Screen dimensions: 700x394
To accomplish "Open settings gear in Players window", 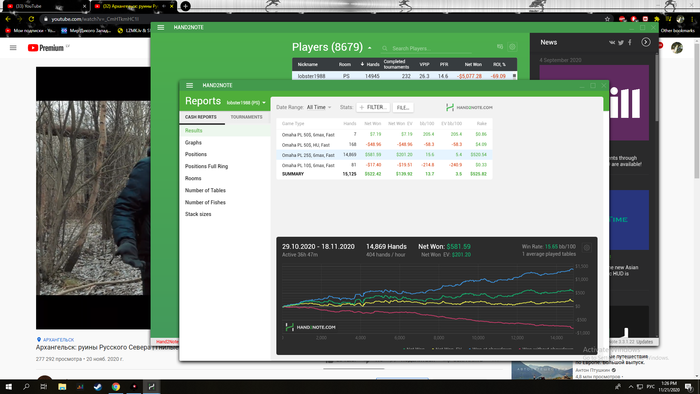I will (512, 47).
